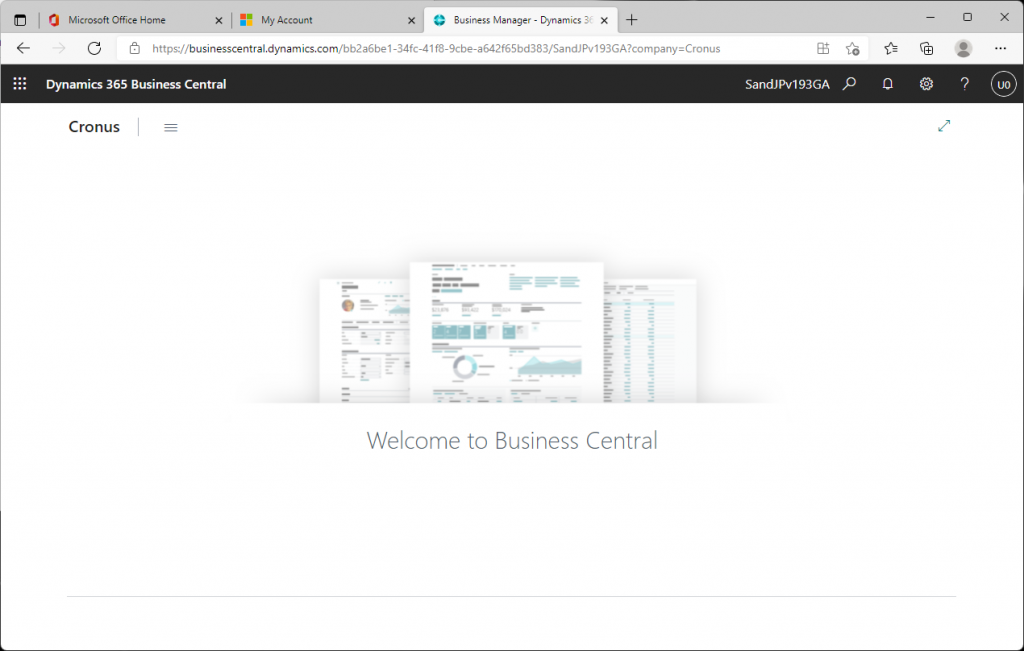Viewport: 1024px width, 651px height.
Task: Open the browser Favorites list icon
Action: [x=891, y=48]
